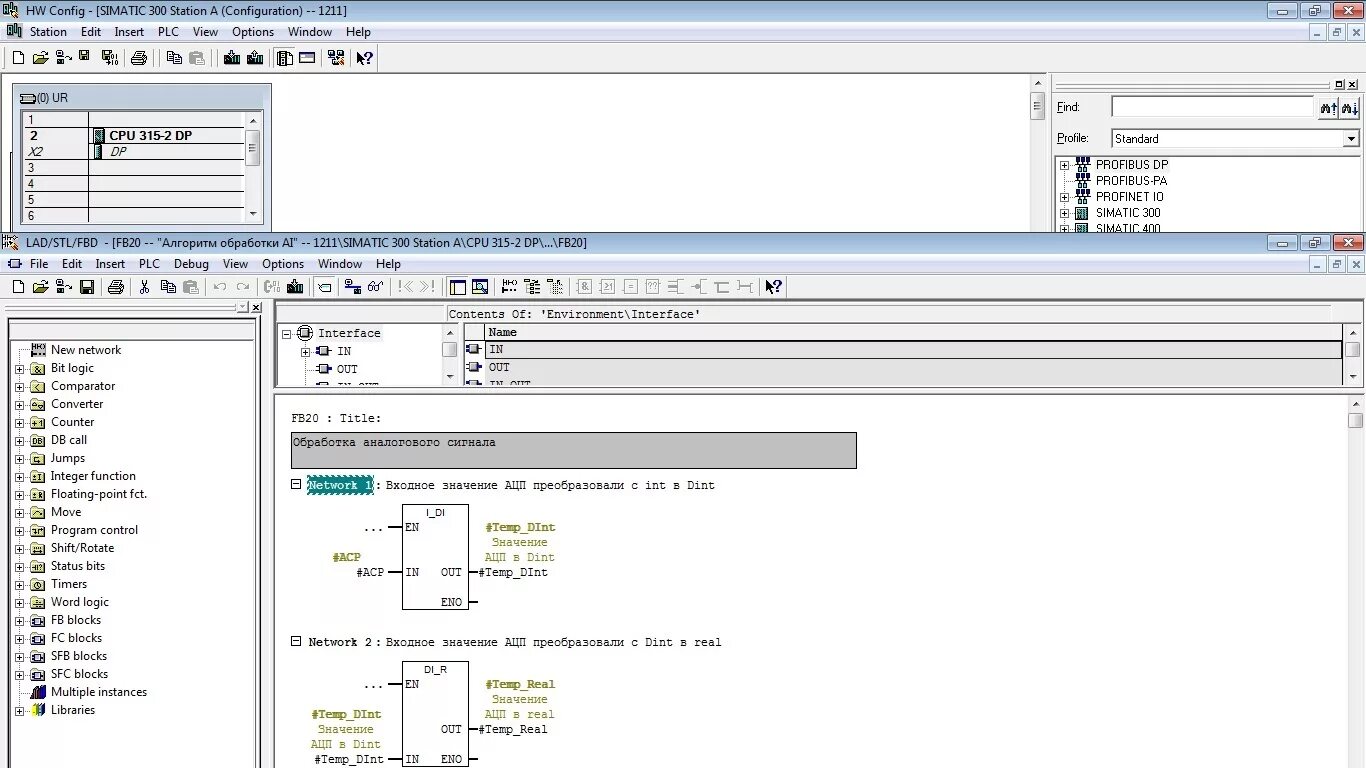The height and width of the screenshot is (768, 1366).
Task: Expand Comparator folder
Action: tap(19, 386)
